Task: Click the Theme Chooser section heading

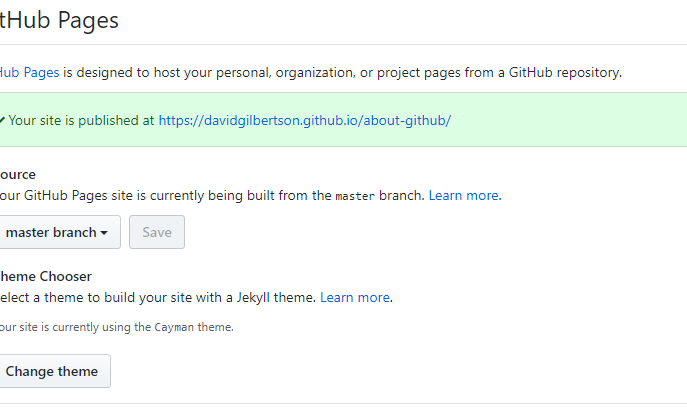Action: point(46,277)
